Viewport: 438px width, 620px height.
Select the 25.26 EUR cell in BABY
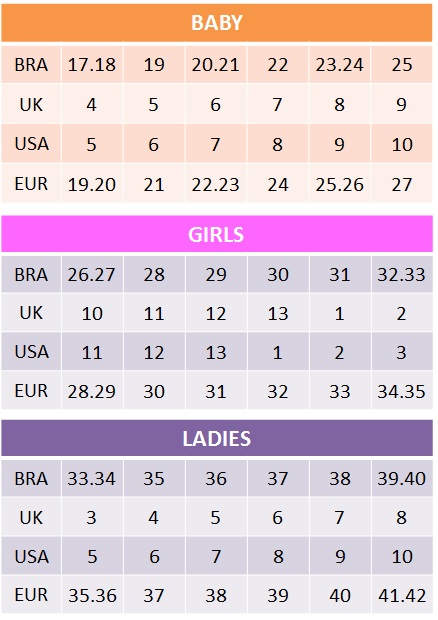click(x=340, y=184)
